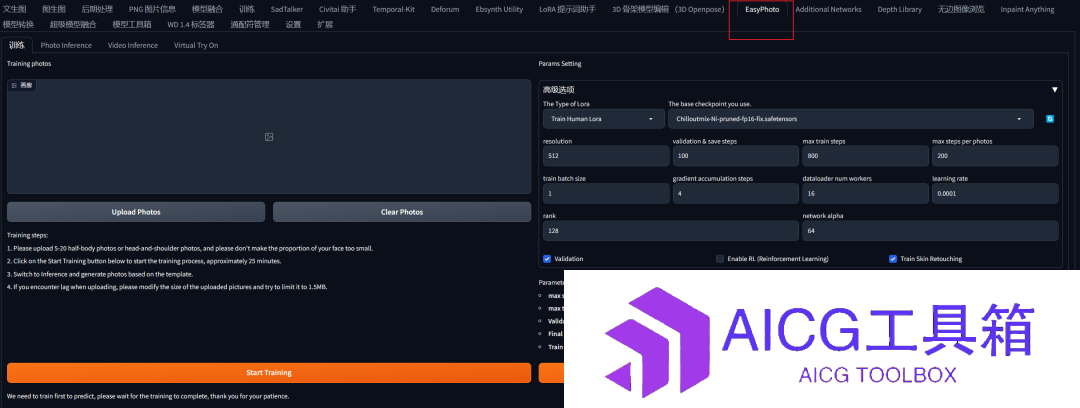The height and width of the screenshot is (408, 1080).
Task: Refresh the base checkpoint list
Action: [1050, 119]
